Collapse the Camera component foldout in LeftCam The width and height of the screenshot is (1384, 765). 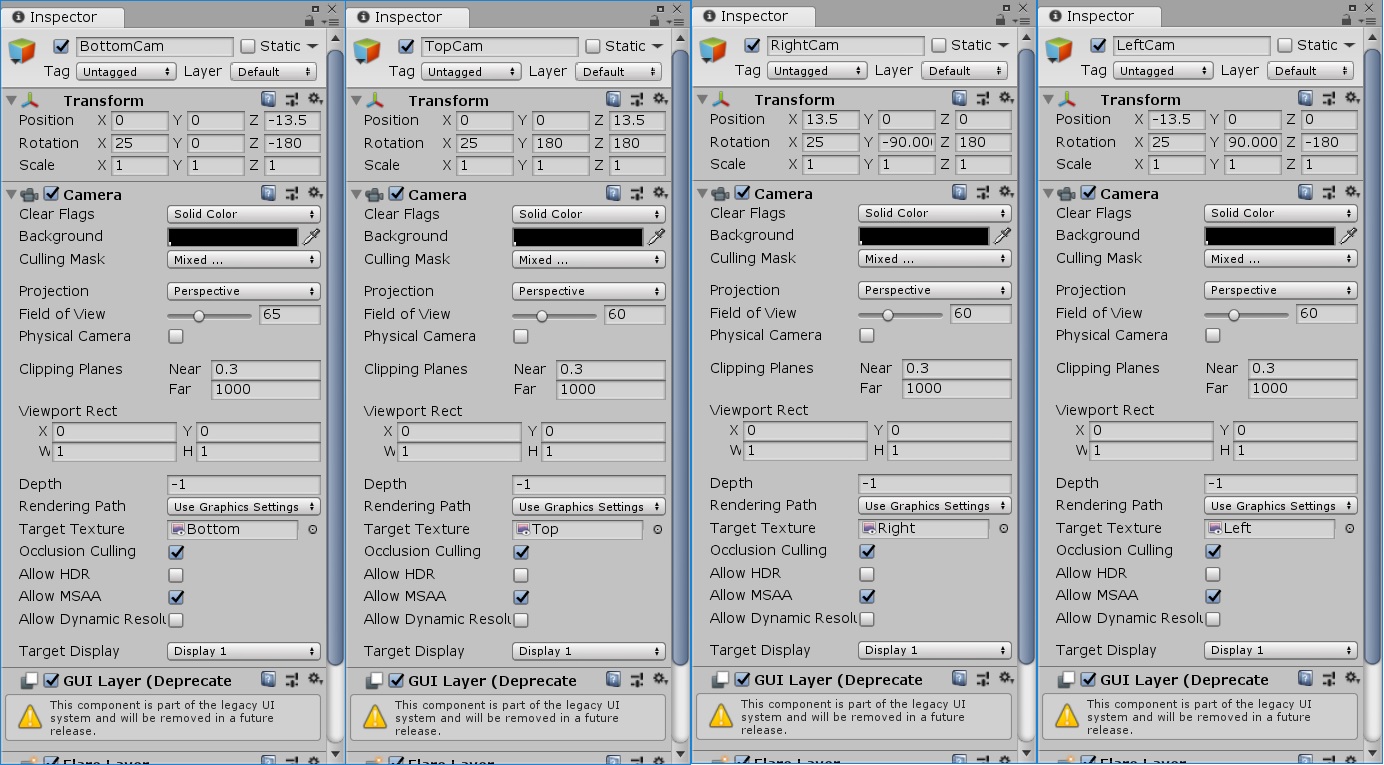[1047, 194]
